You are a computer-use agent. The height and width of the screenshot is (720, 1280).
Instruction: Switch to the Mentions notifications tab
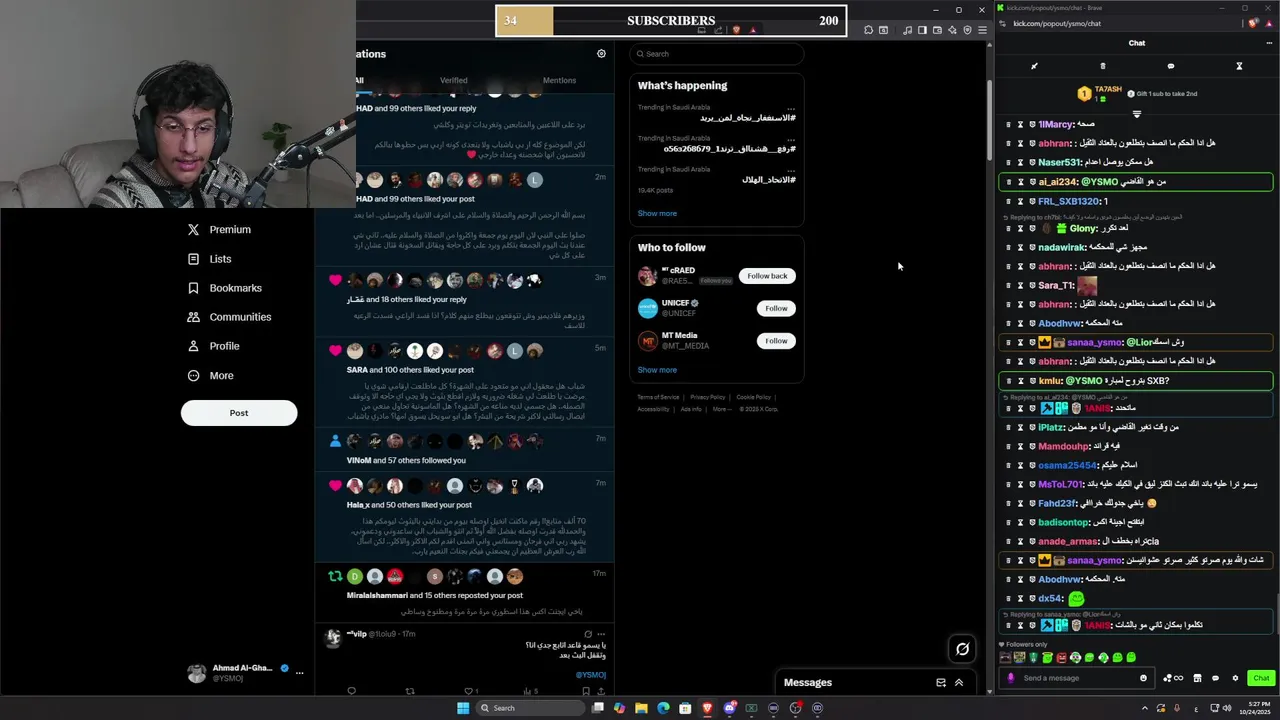pyautogui.click(x=559, y=80)
